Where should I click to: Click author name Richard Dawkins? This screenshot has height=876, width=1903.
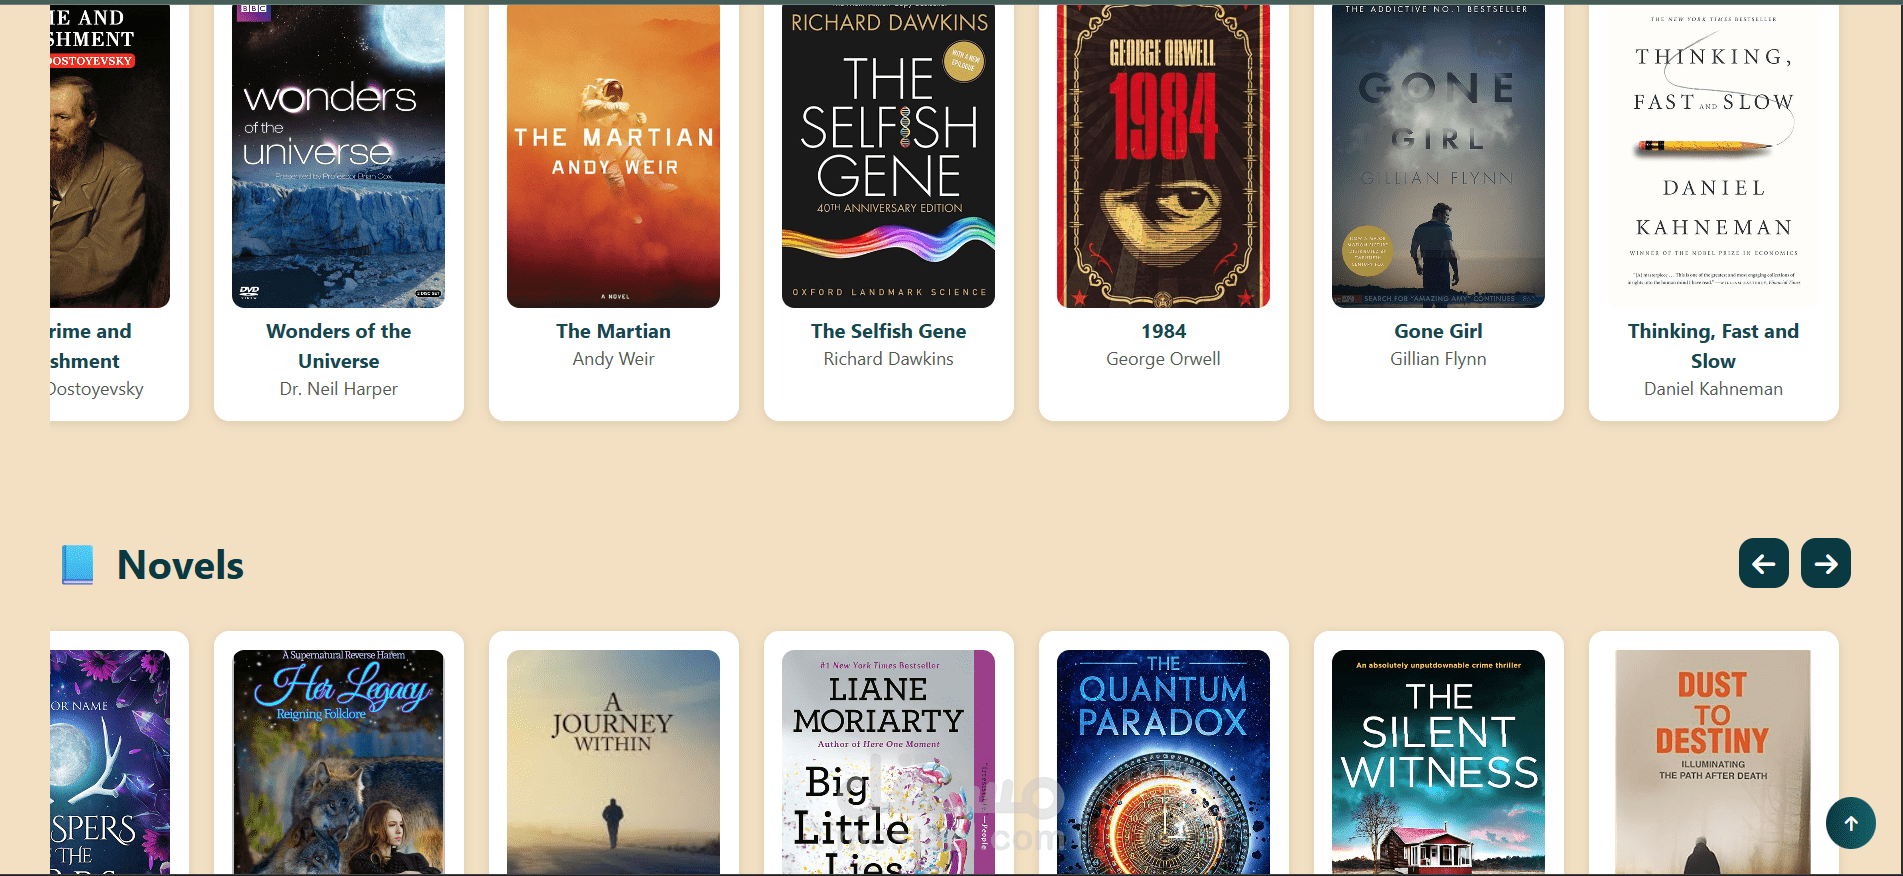[x=888, y=359]
